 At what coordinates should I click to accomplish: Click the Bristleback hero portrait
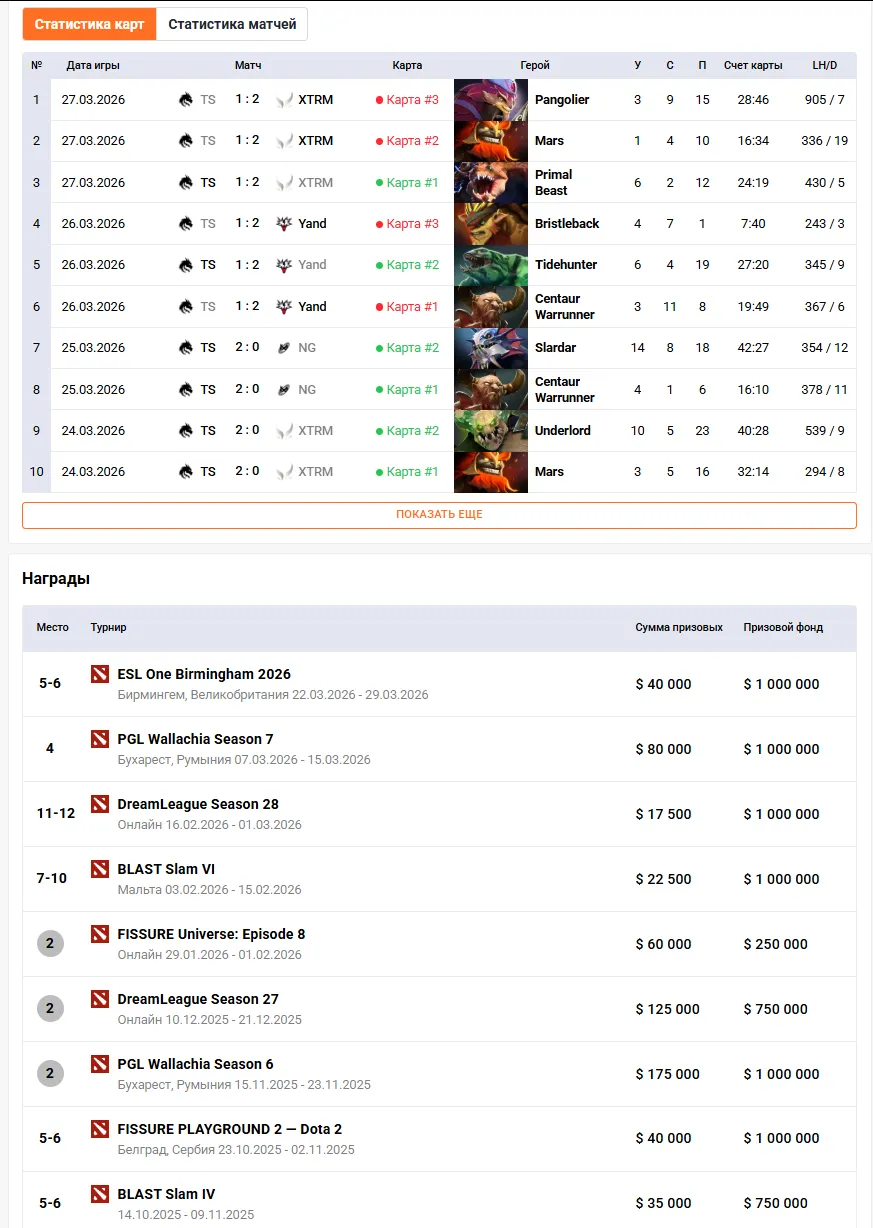490,223
